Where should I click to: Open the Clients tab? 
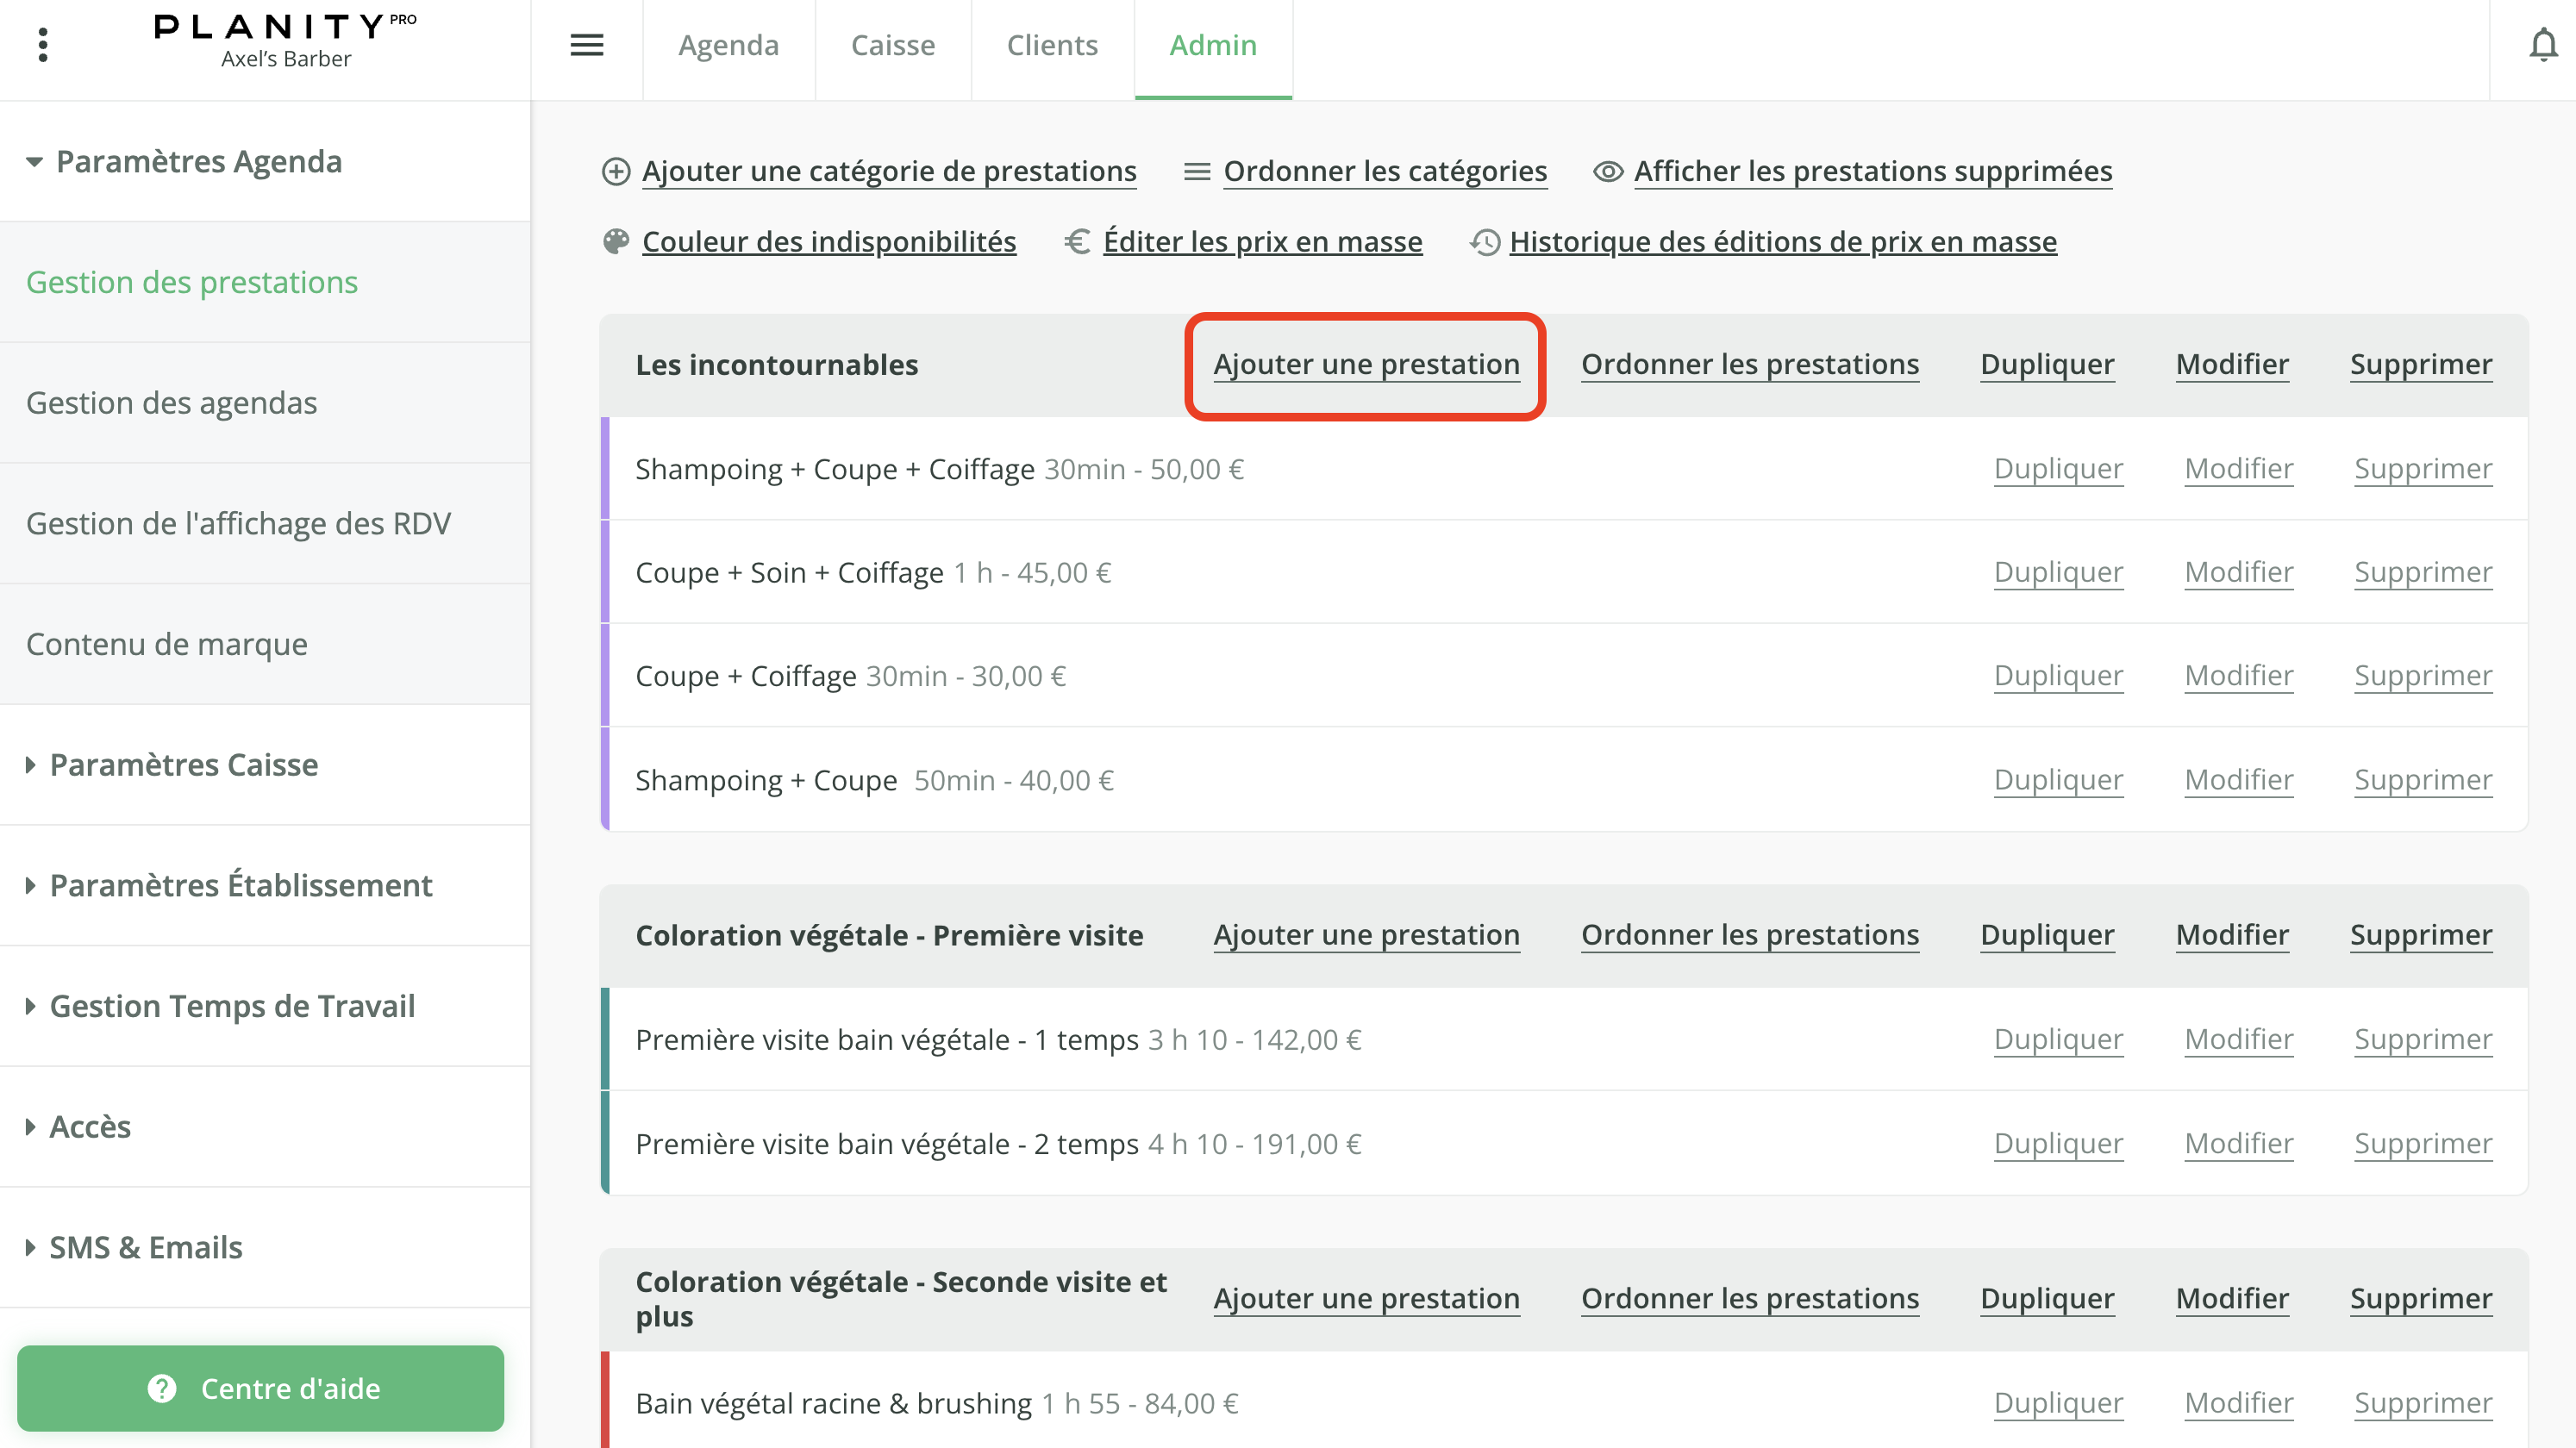(x=1051, y=45)
